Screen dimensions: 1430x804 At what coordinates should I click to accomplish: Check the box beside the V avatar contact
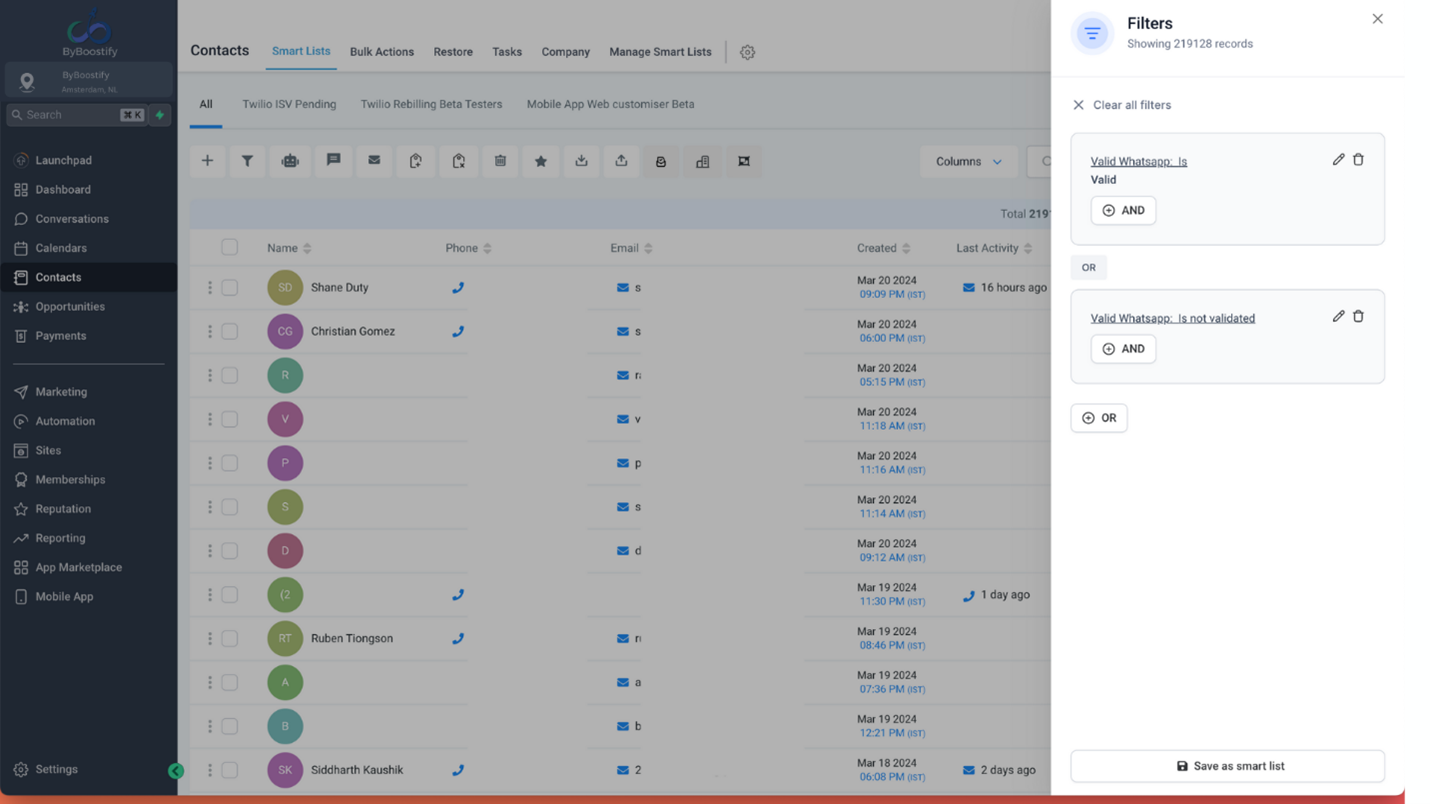coord(230,420)
